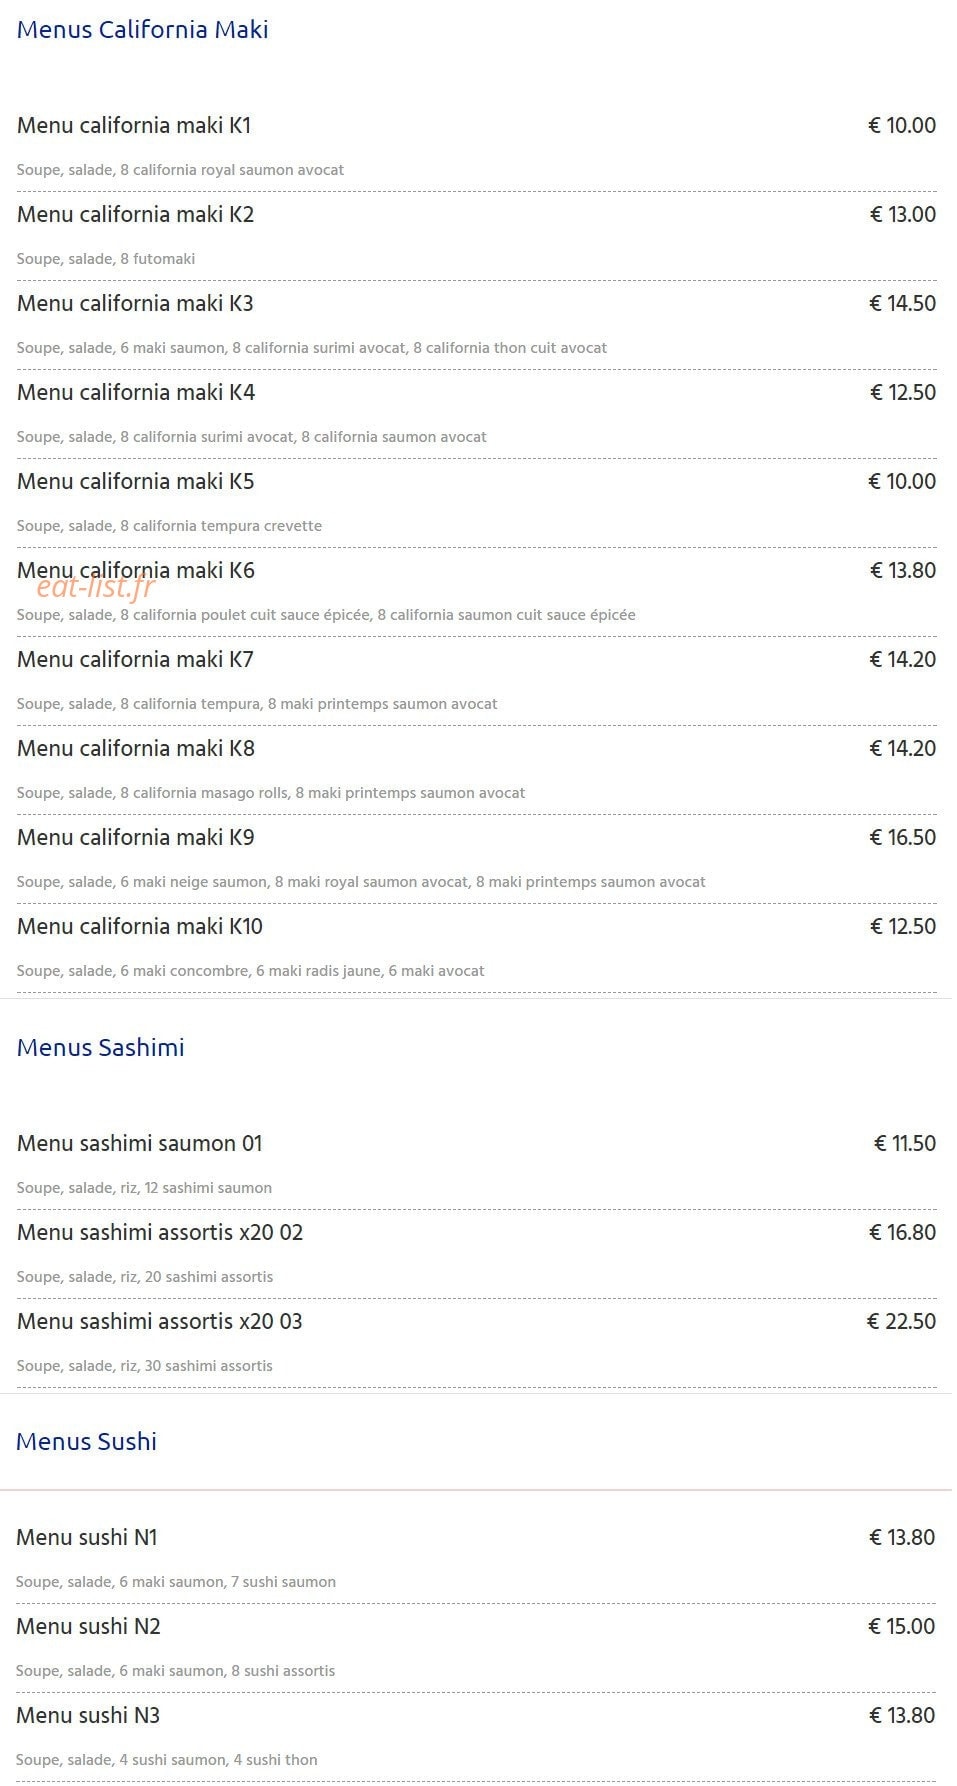This screenshot has height=1786, width=957.
Task: Click the €22.50 sashimi assortis 03 price
Action: point(901,1321)
